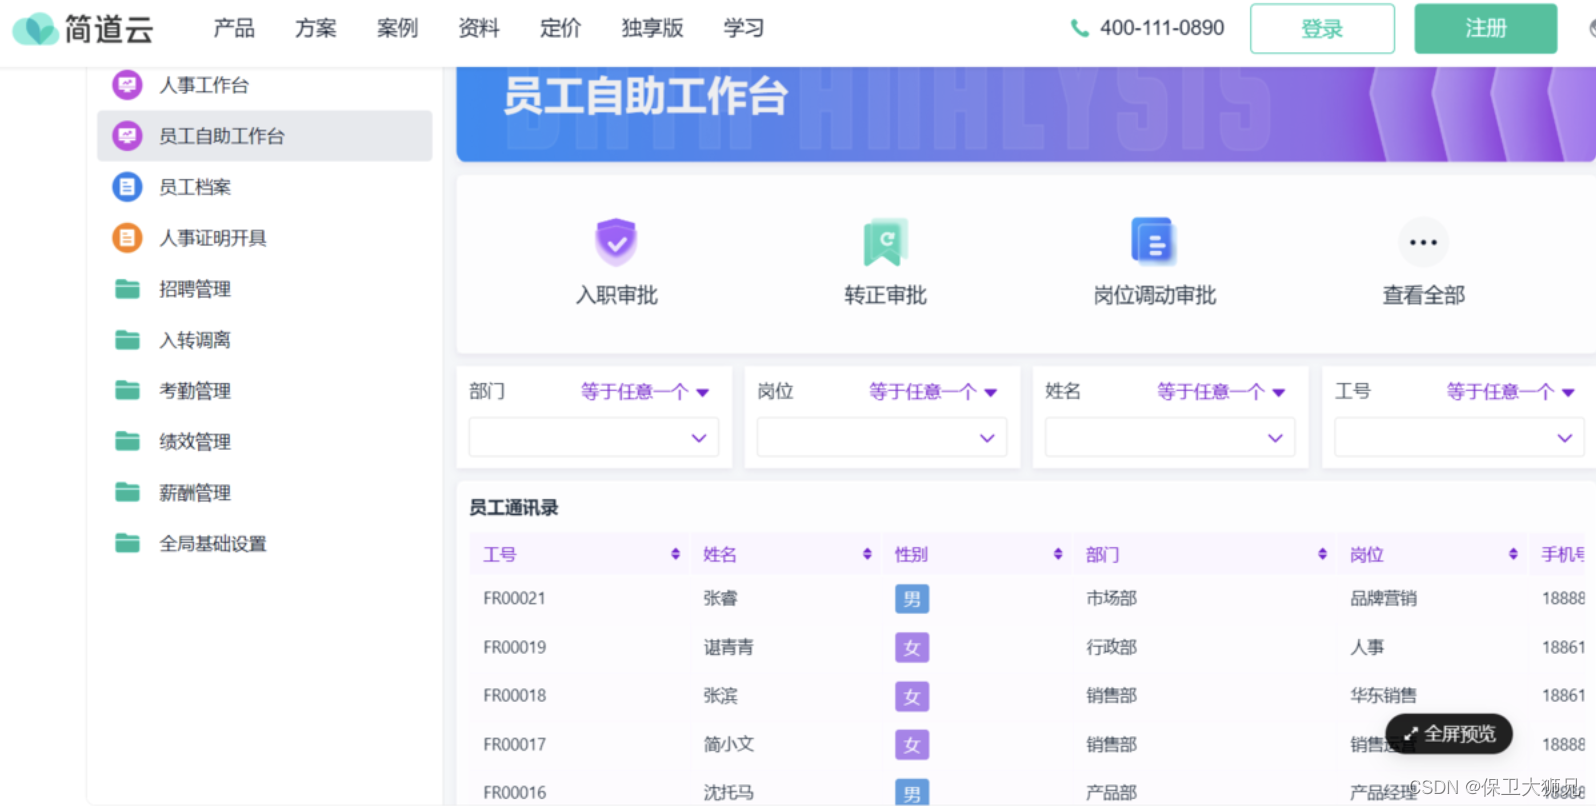Click the 绩效管理 folder icon

(x=127, y=441)
